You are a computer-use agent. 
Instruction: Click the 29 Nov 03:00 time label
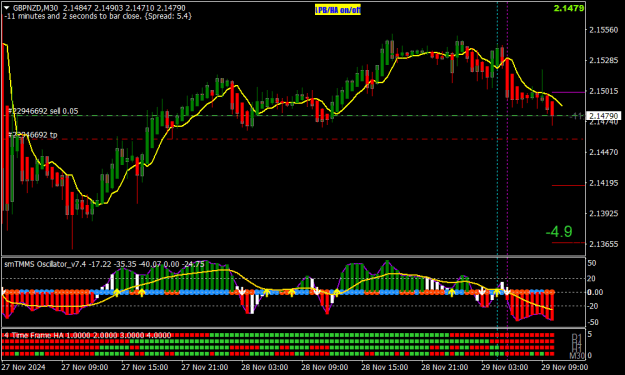(x=505, y=367)
